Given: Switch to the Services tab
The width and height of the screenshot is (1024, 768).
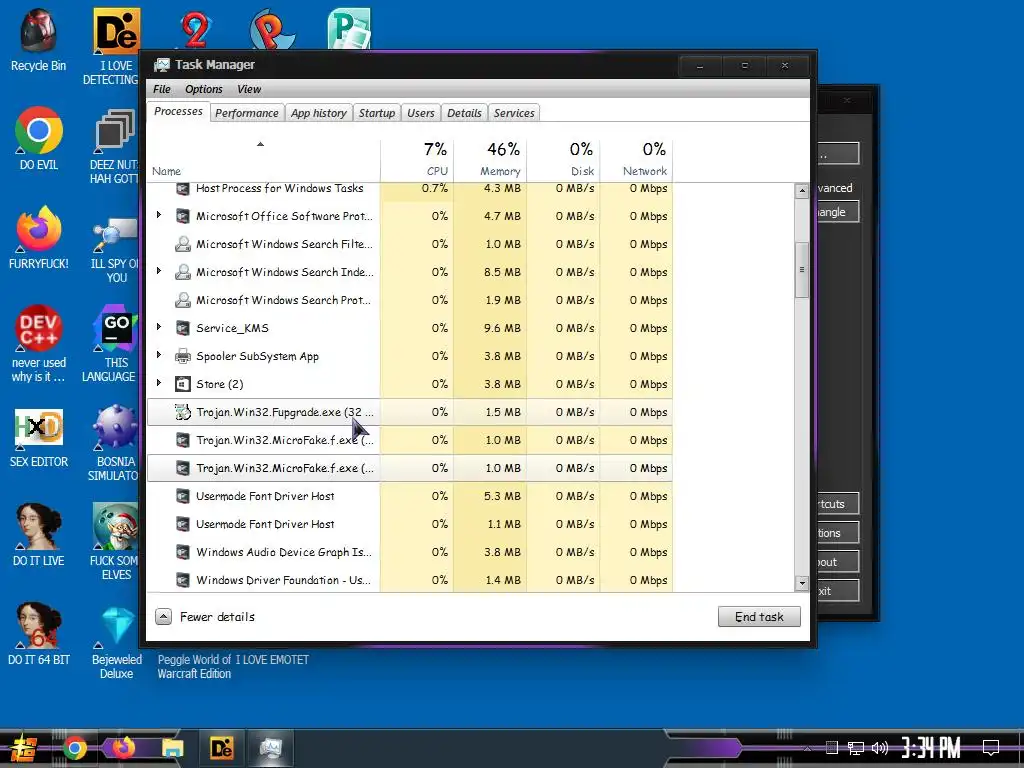Looking at the screenshot, I should (514, 113).
